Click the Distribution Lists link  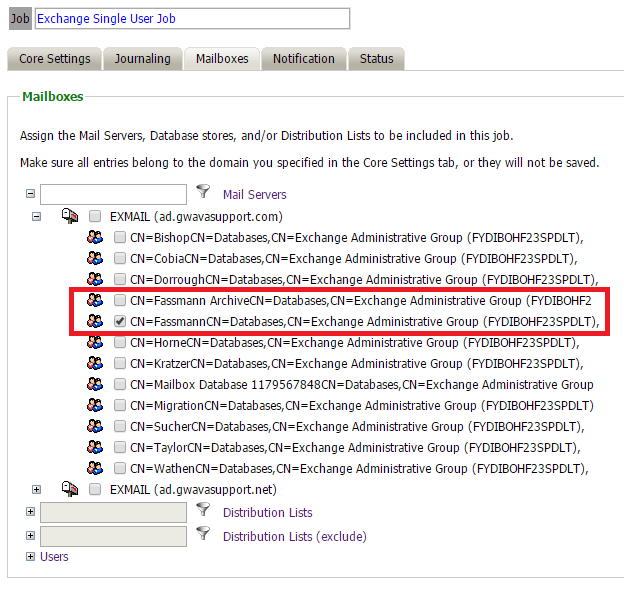coord(267,512)
